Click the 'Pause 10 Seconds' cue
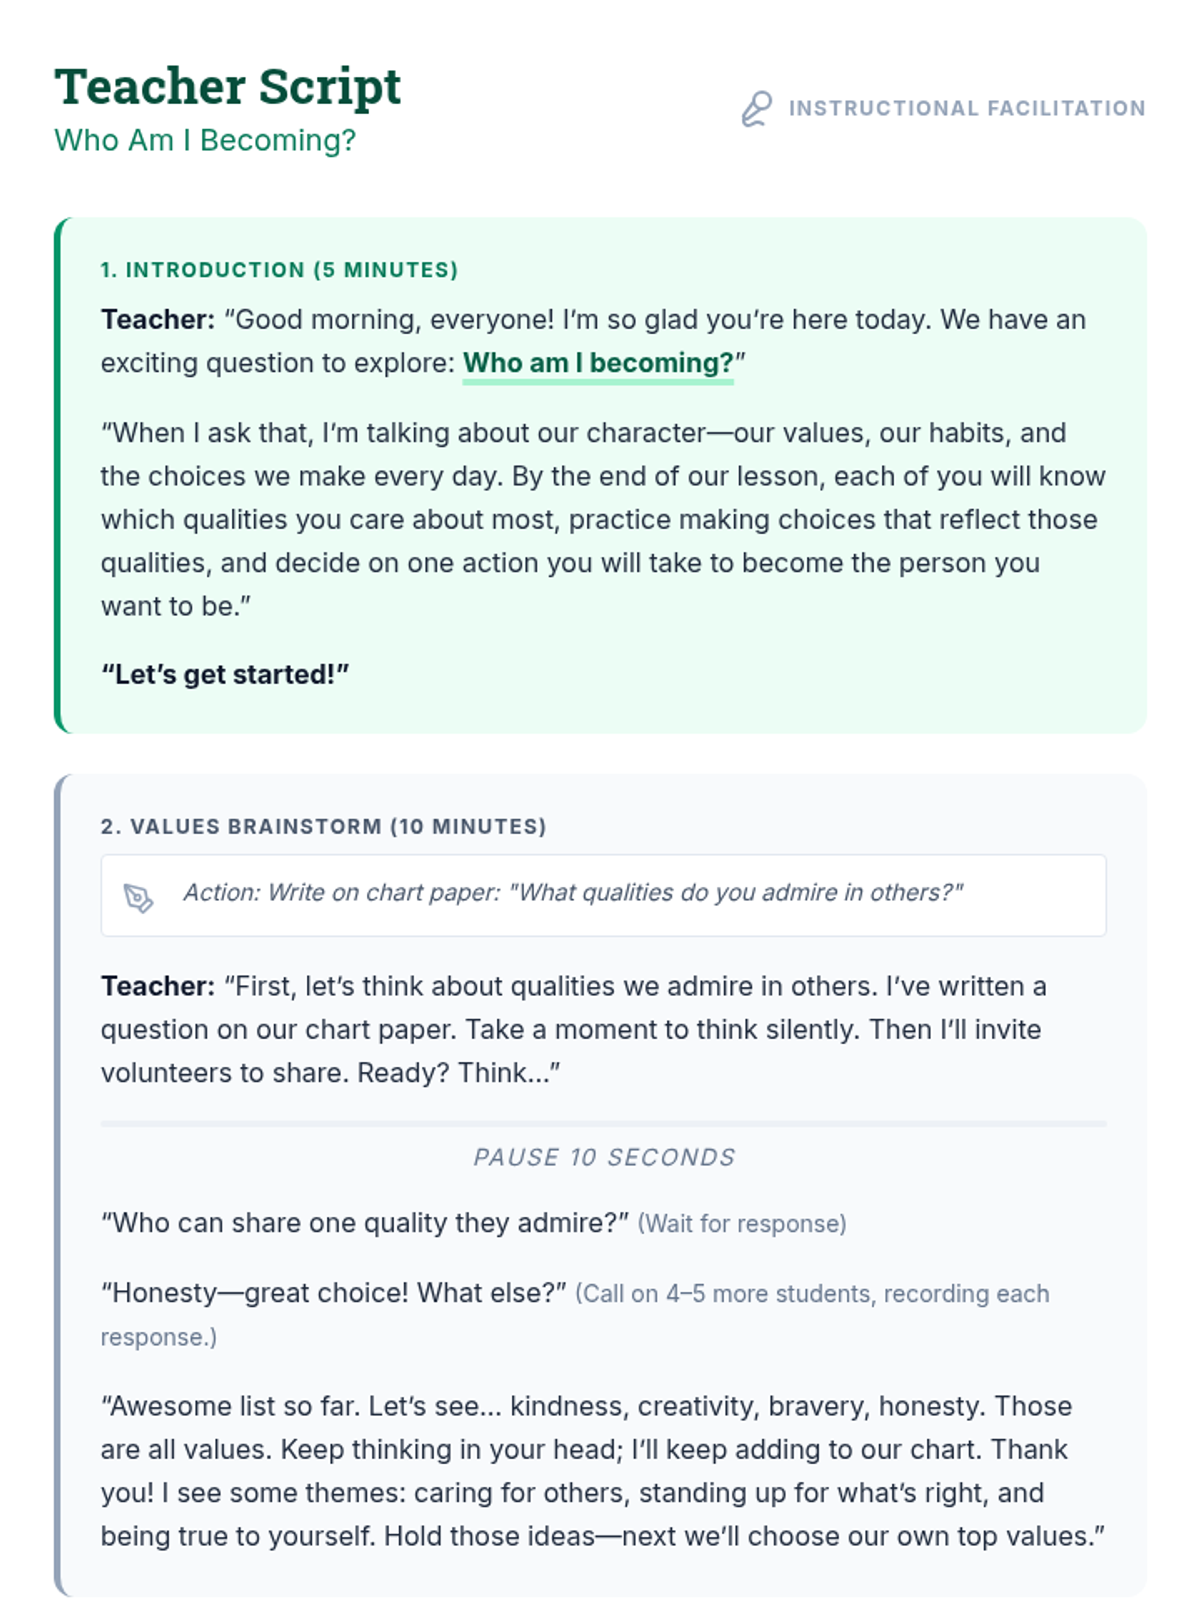Image resolution: width=1200 pixels, height=1600 pixels. pos(603,1157)
